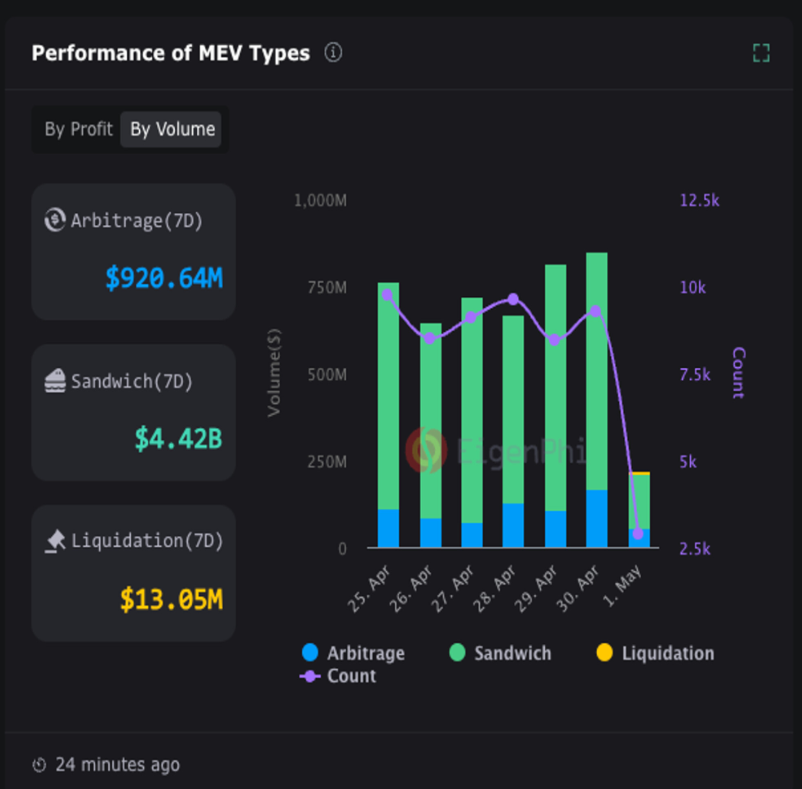Click the yellow liquidation segment on 1. May
Image resolution: width=802 pixels, height=789 pixels.
(640, 473)
